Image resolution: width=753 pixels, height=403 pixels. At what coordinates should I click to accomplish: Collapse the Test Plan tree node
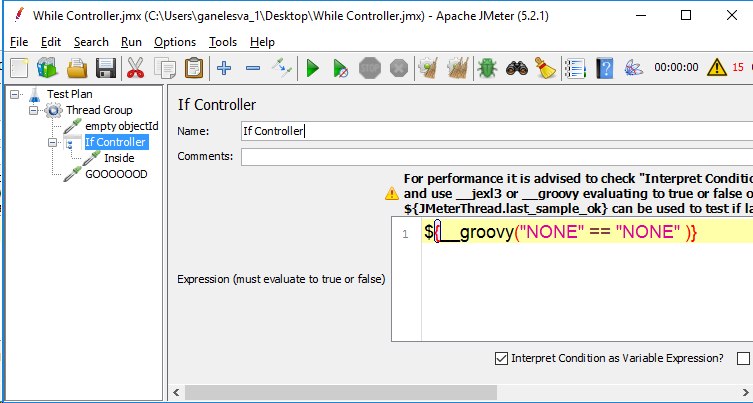click(15, 94)
